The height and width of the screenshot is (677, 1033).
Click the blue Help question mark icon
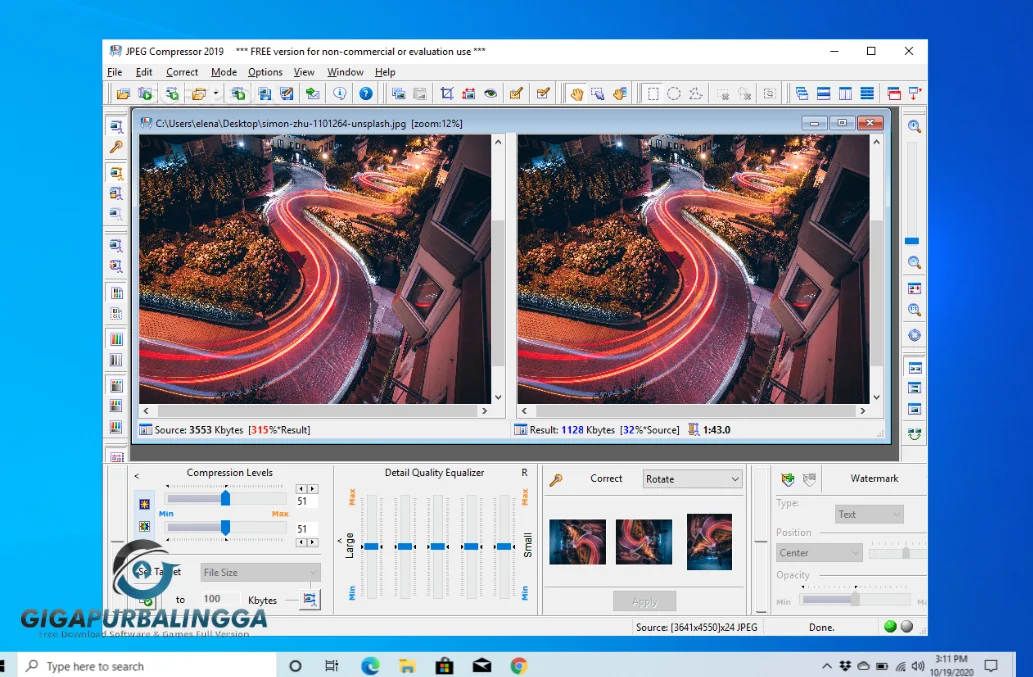[x=366, y=94]
